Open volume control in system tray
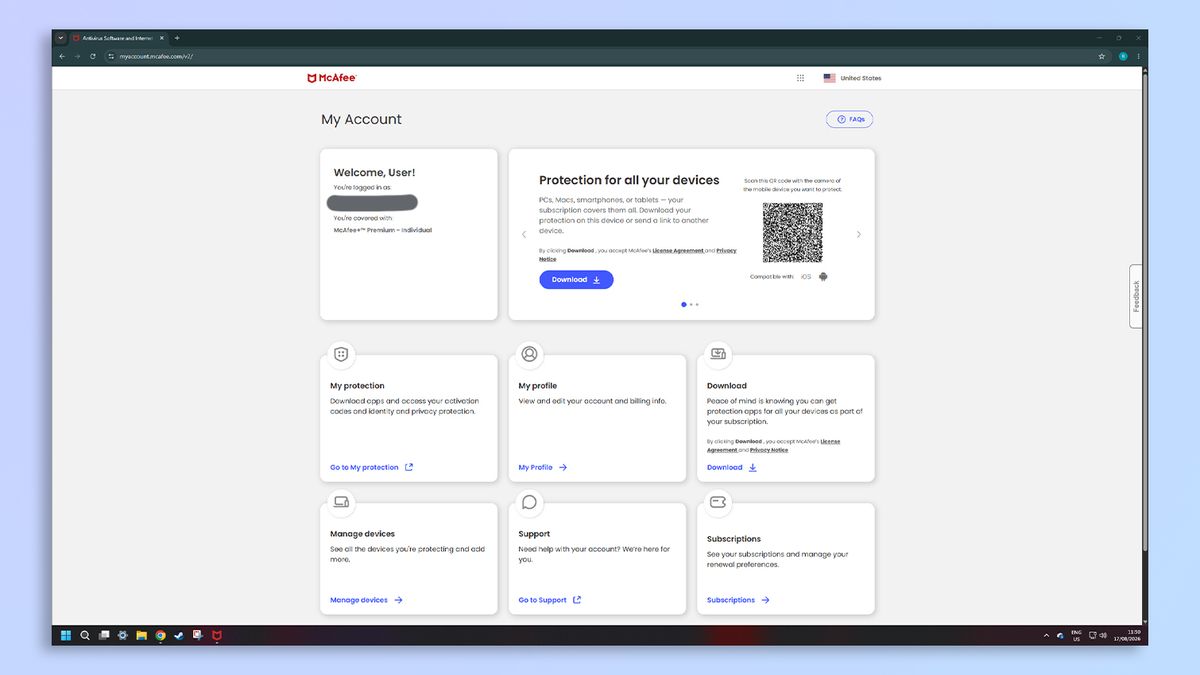Image resolution: width=1200 pixels, height=675 pixels. coord(1103,636)
